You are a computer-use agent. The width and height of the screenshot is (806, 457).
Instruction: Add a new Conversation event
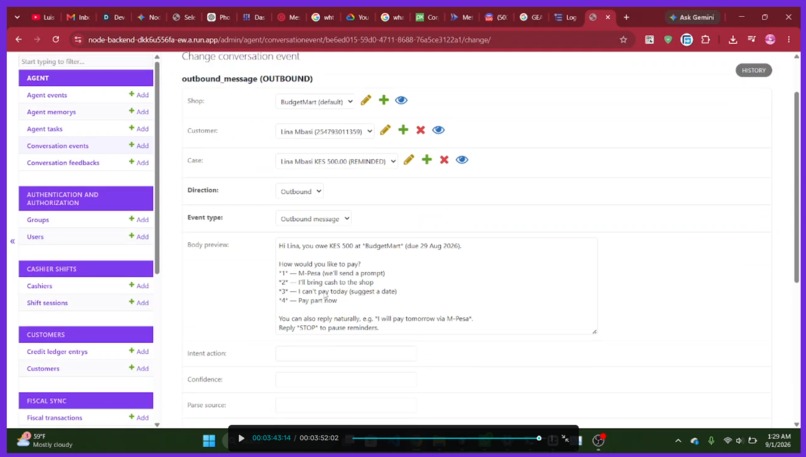tap(139, 145)
